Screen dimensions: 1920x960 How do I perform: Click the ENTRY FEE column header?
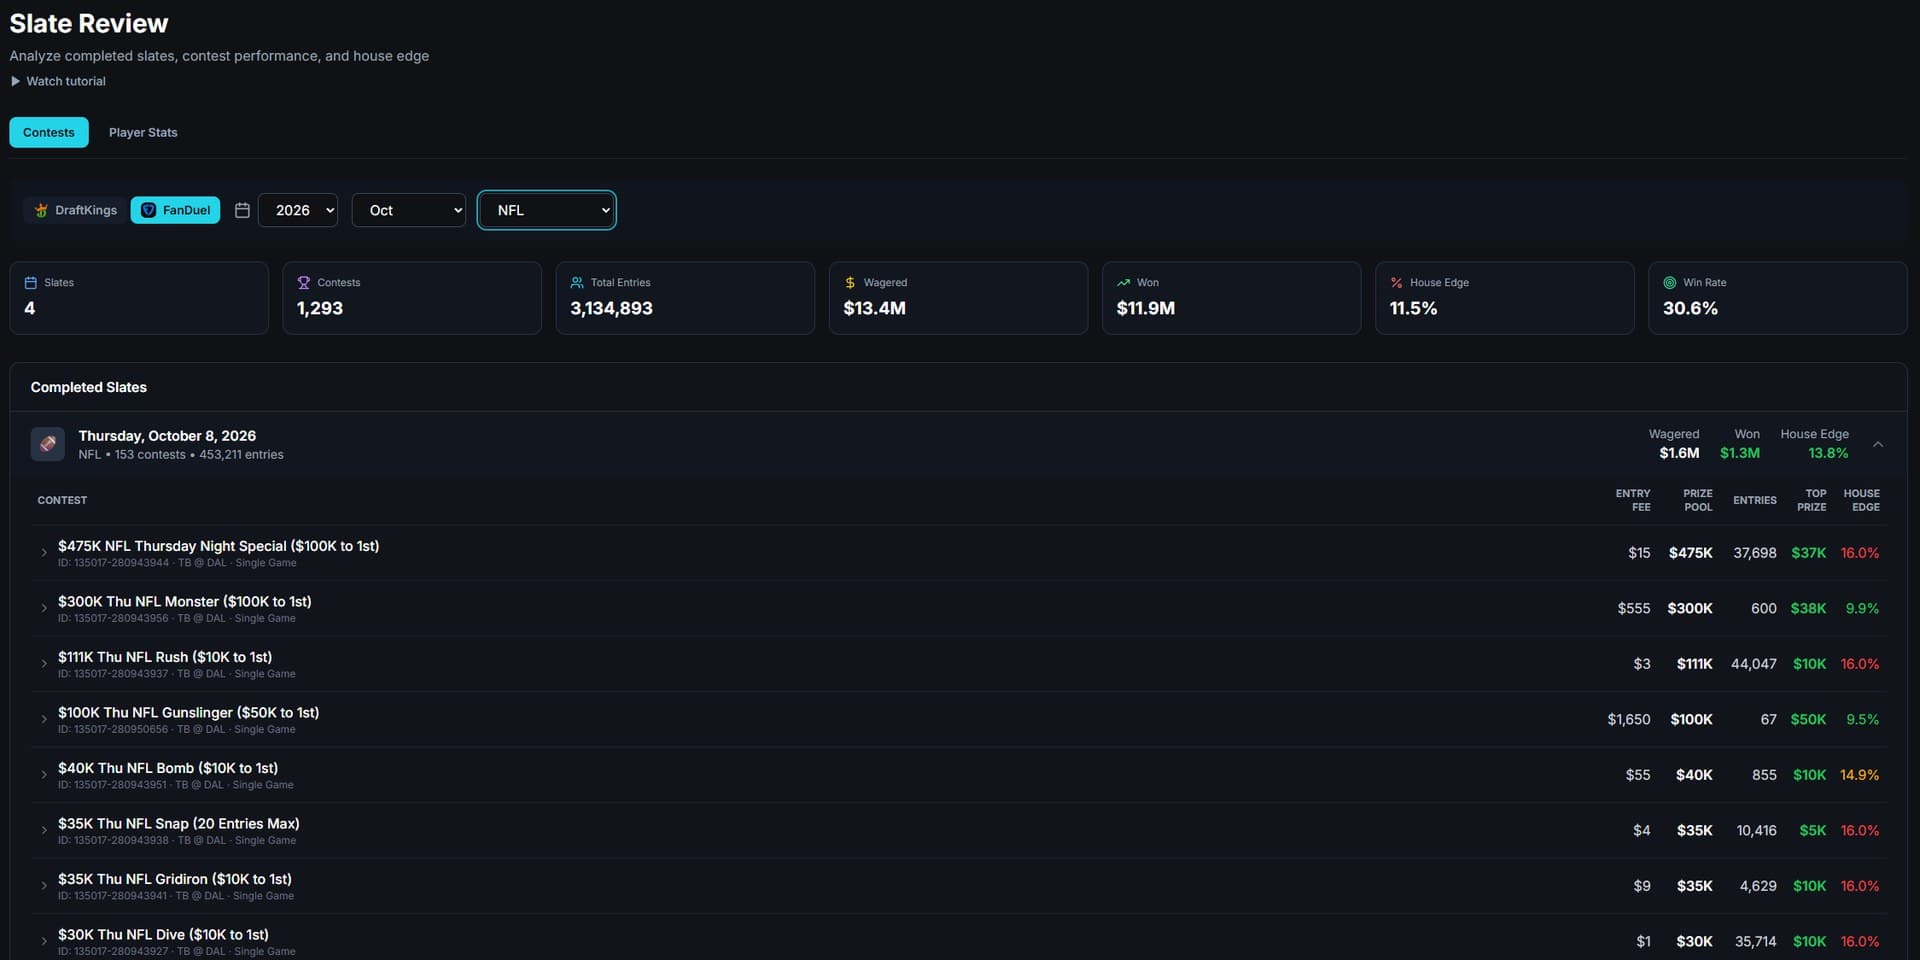(x=1633, y=500)
